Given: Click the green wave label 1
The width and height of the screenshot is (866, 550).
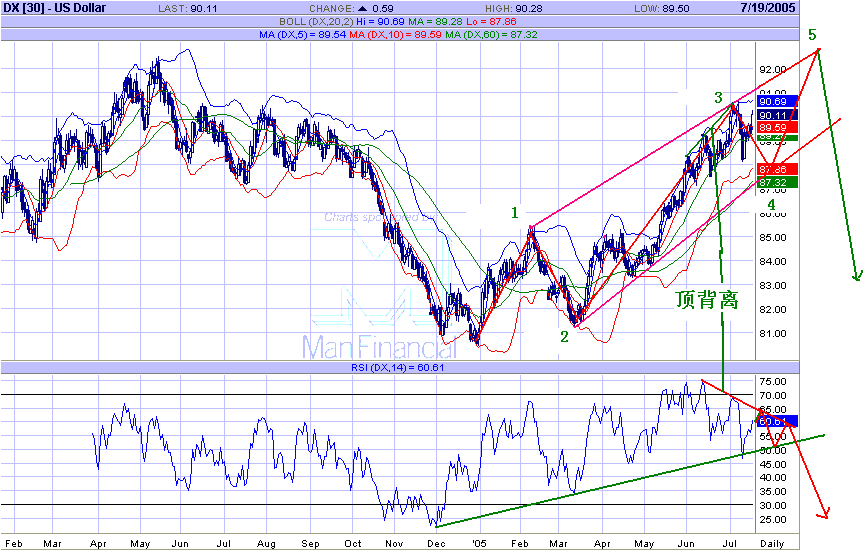Looking at the screenshot, I should click(x=515, y=212).
